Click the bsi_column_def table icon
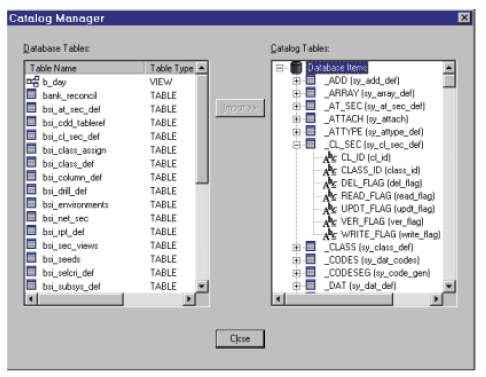 click(31, 176)
